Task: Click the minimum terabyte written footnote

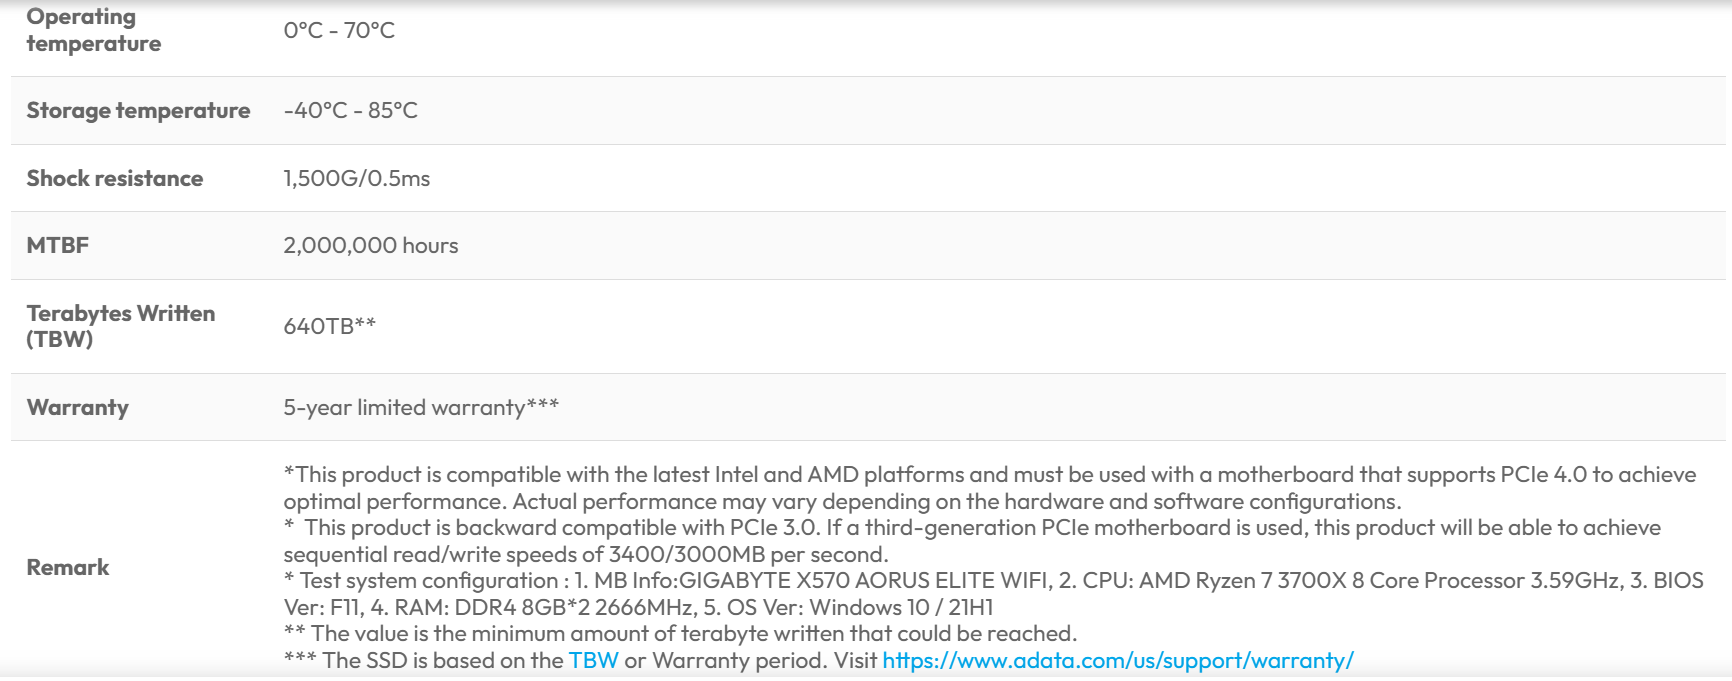Action: [680, 634]
